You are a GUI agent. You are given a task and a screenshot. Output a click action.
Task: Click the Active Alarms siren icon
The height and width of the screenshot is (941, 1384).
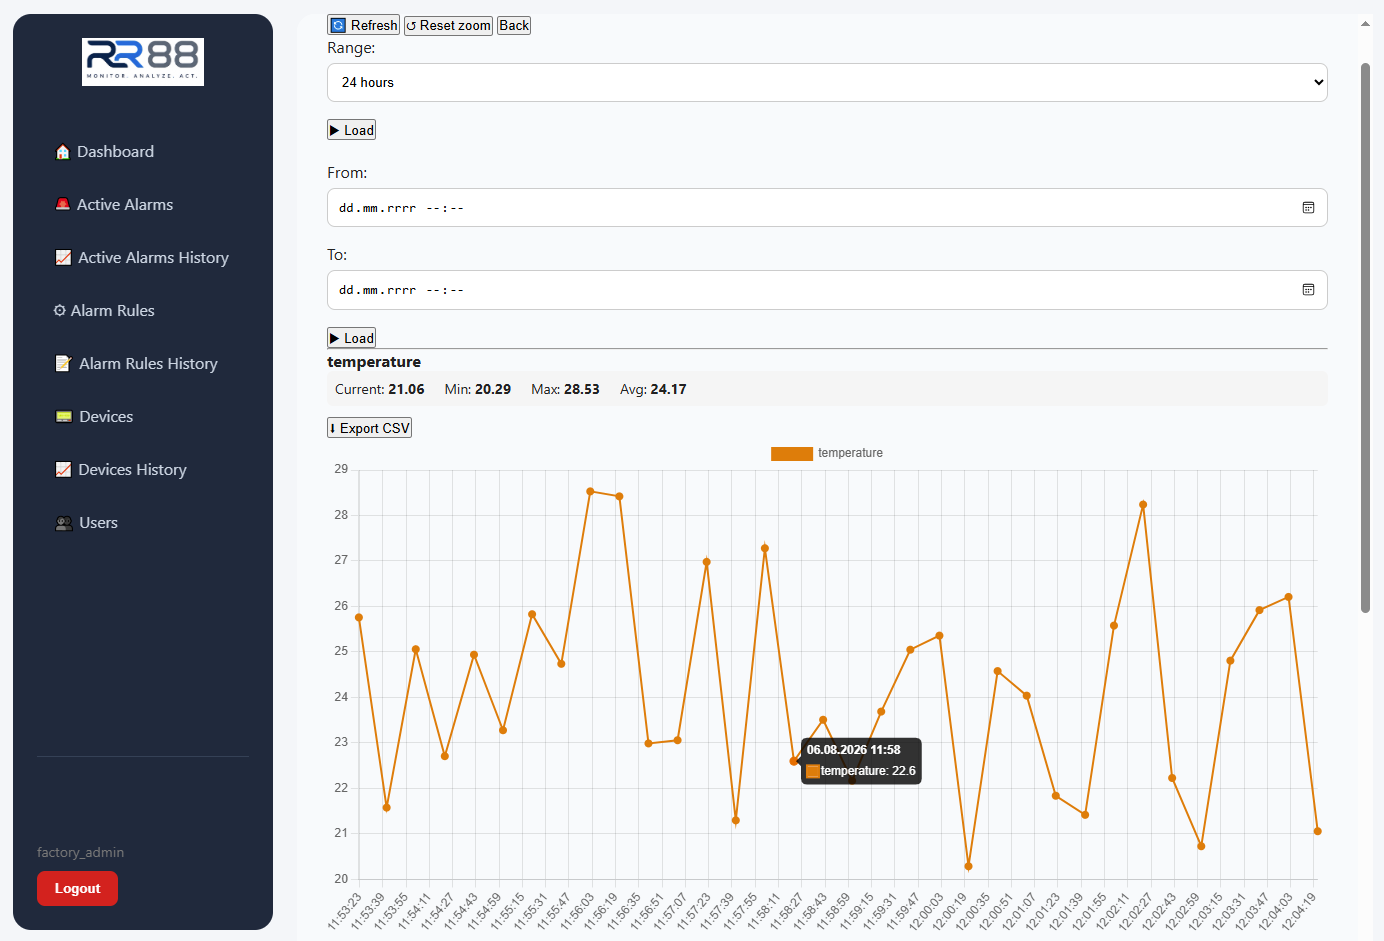(63, 204)
